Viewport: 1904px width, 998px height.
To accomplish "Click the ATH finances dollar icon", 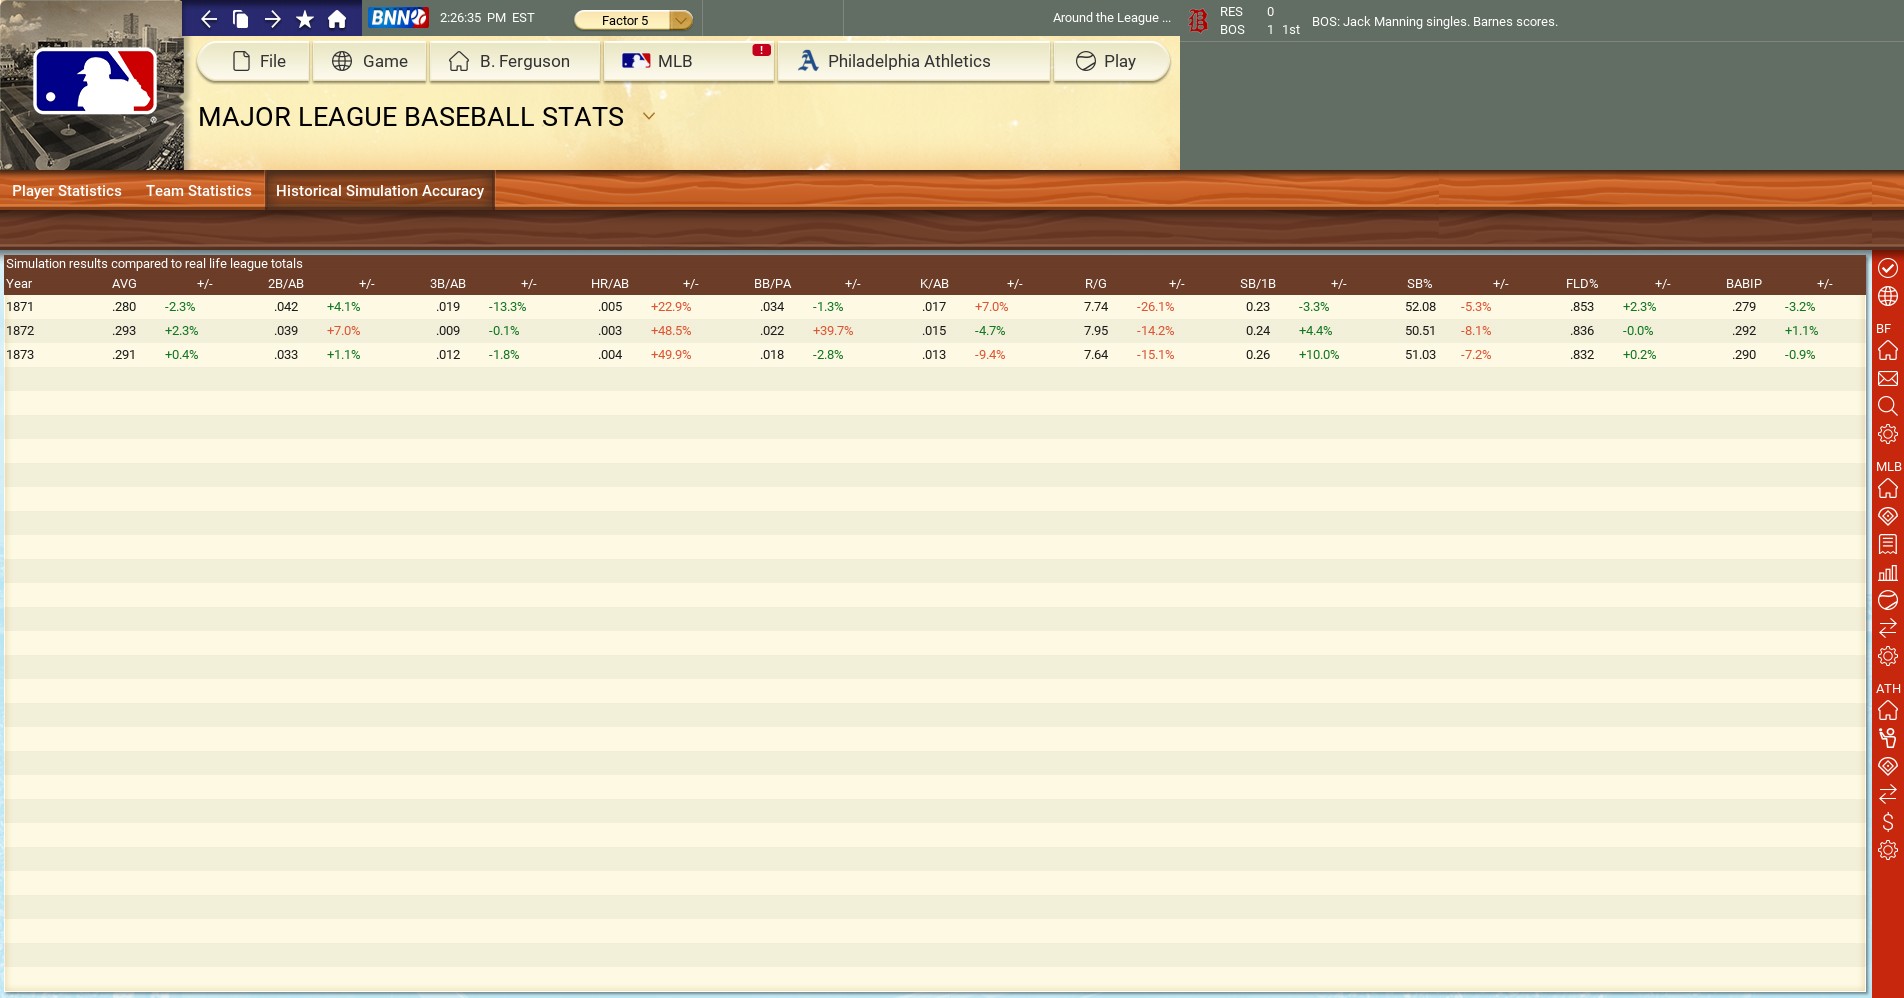I will pos(1887,822).
